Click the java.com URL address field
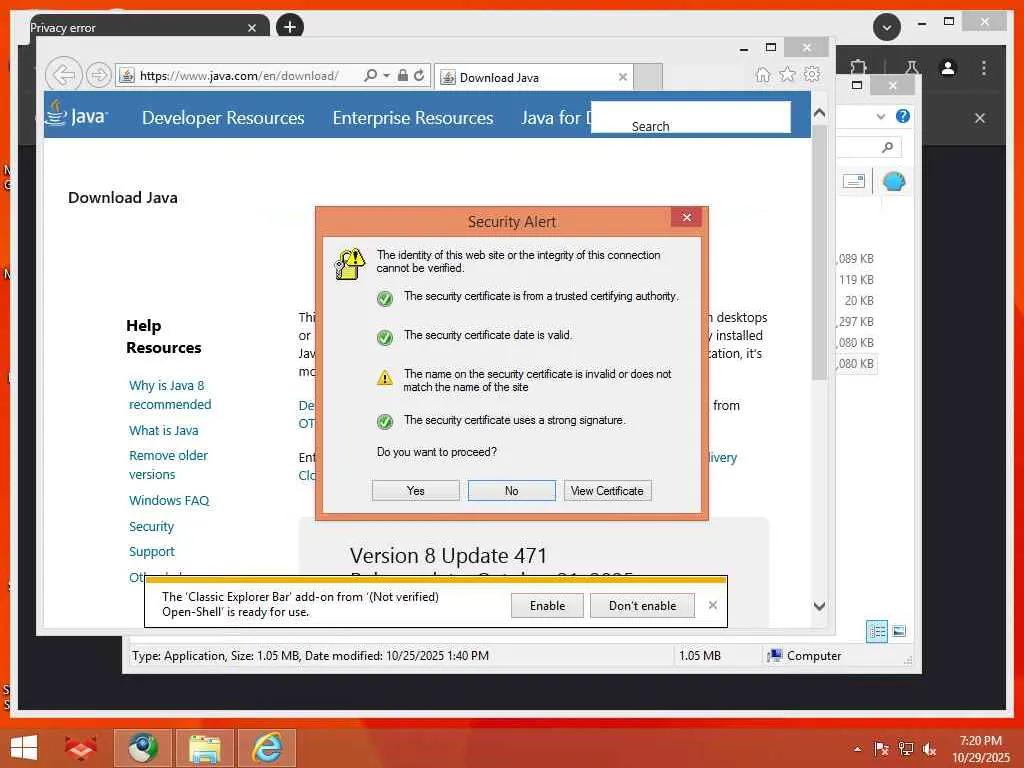 (239, 76)
